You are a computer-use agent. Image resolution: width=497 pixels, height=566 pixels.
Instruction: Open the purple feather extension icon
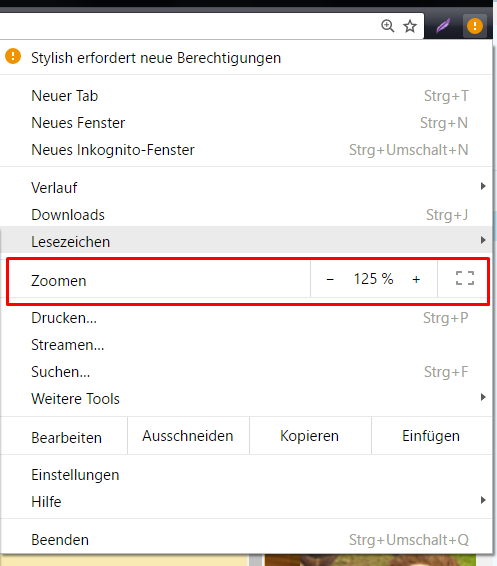[443, 26]
